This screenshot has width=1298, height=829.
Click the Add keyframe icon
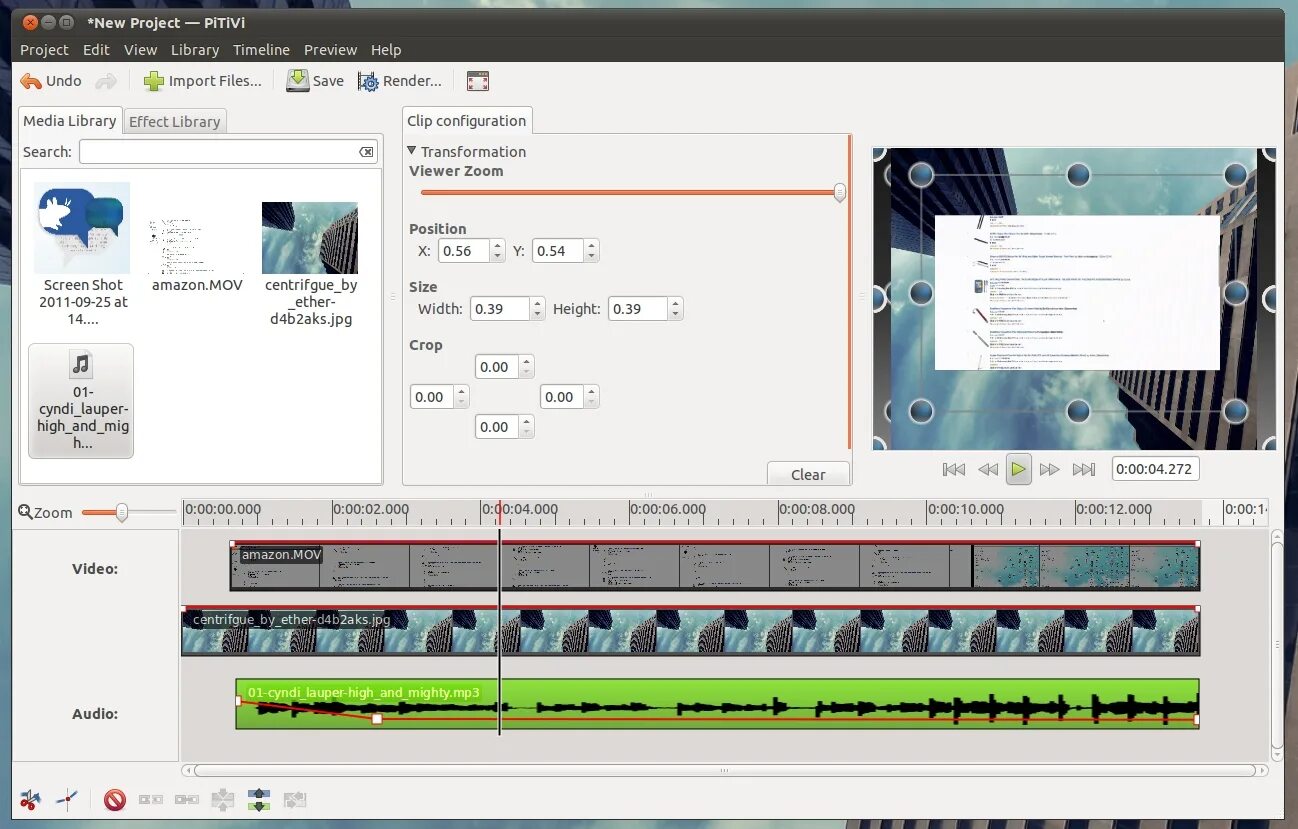tap(67, 799)
